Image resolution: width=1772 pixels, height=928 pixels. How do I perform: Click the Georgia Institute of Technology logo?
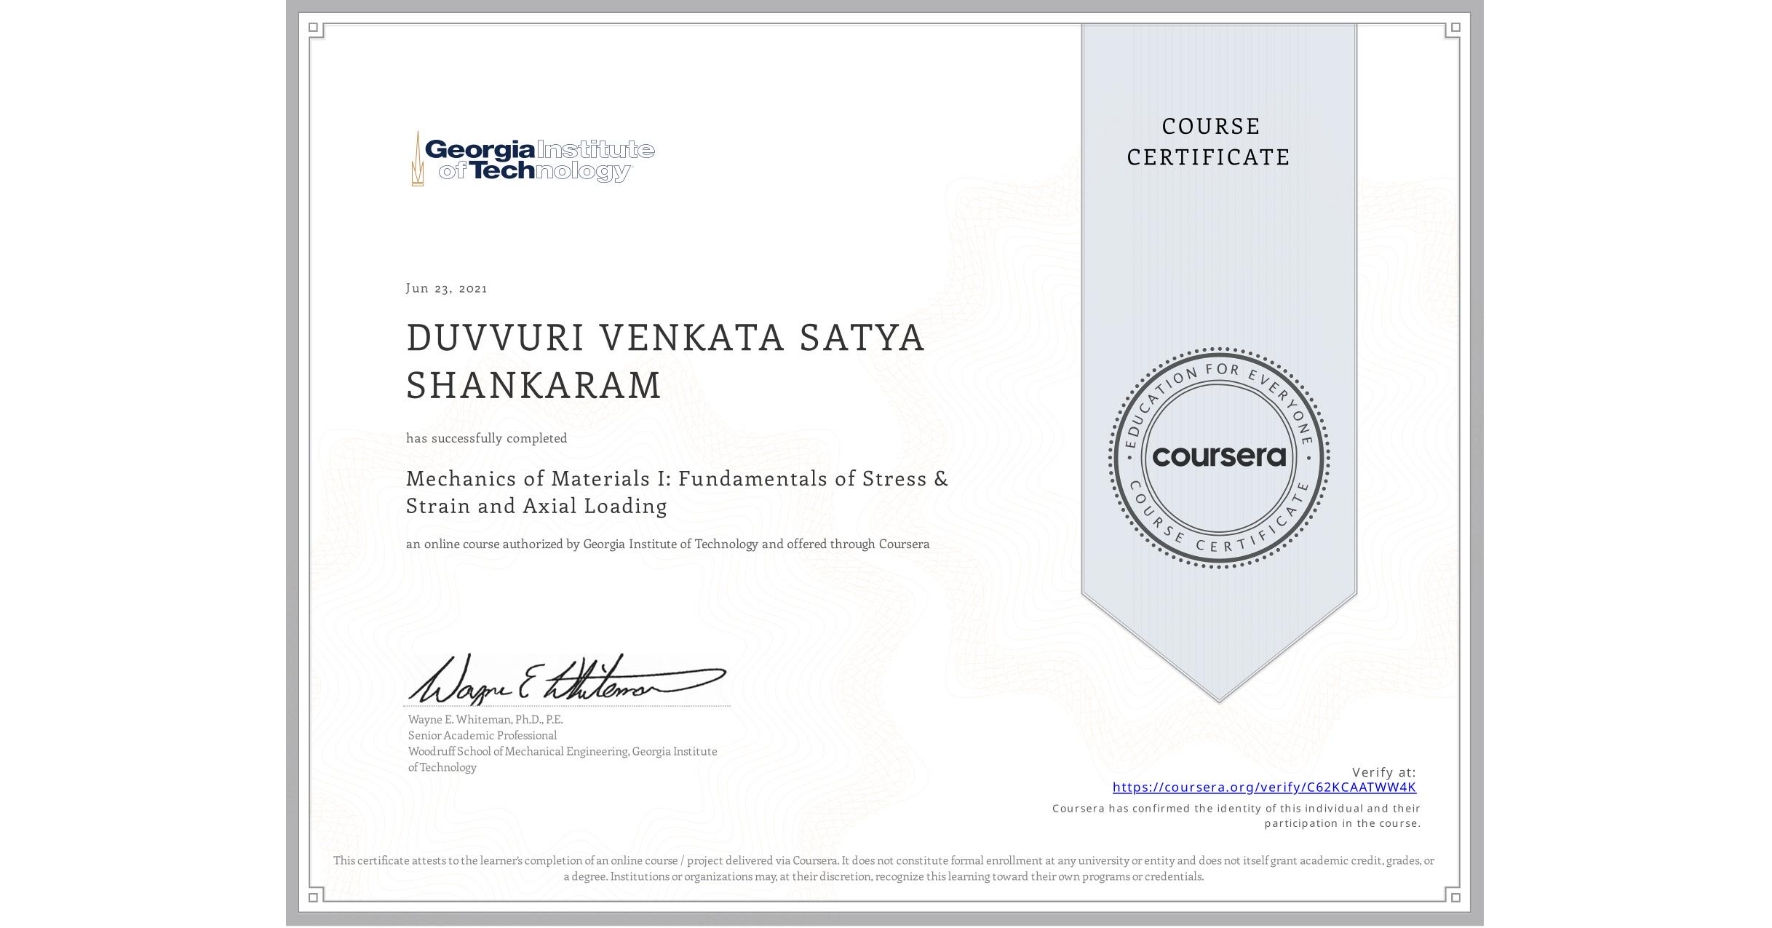532,159
